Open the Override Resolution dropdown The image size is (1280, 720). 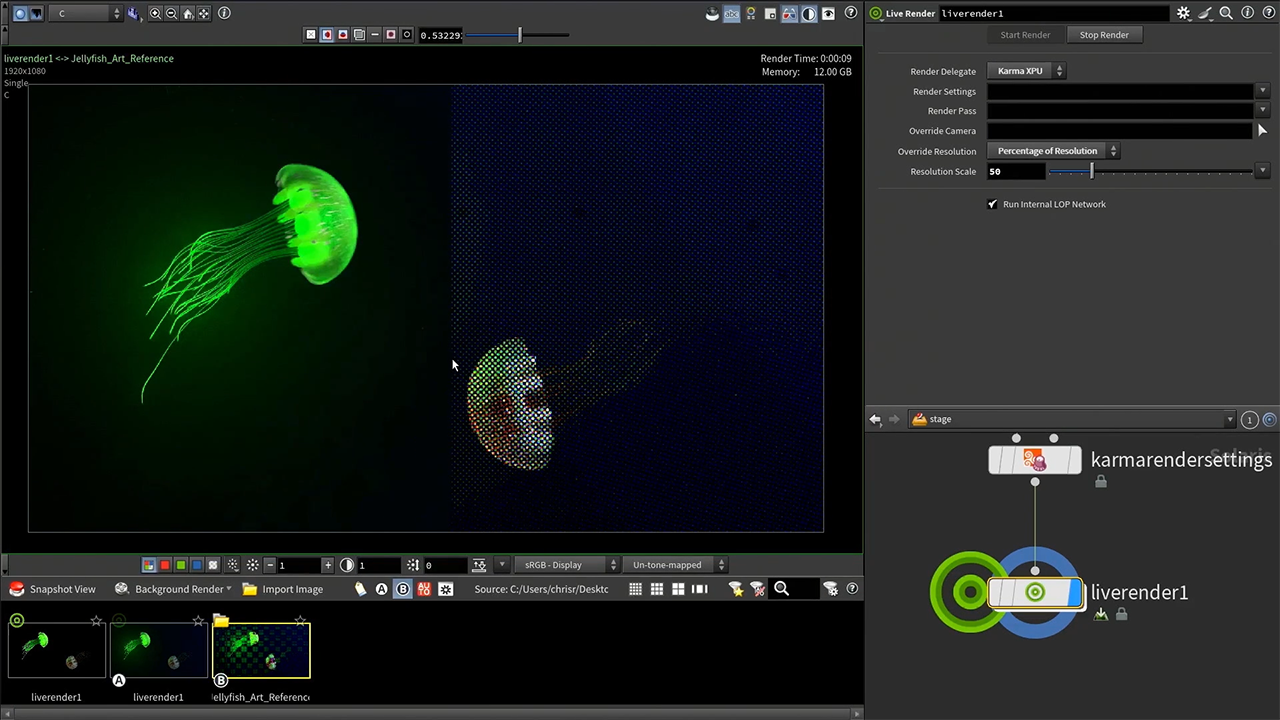1053,151
